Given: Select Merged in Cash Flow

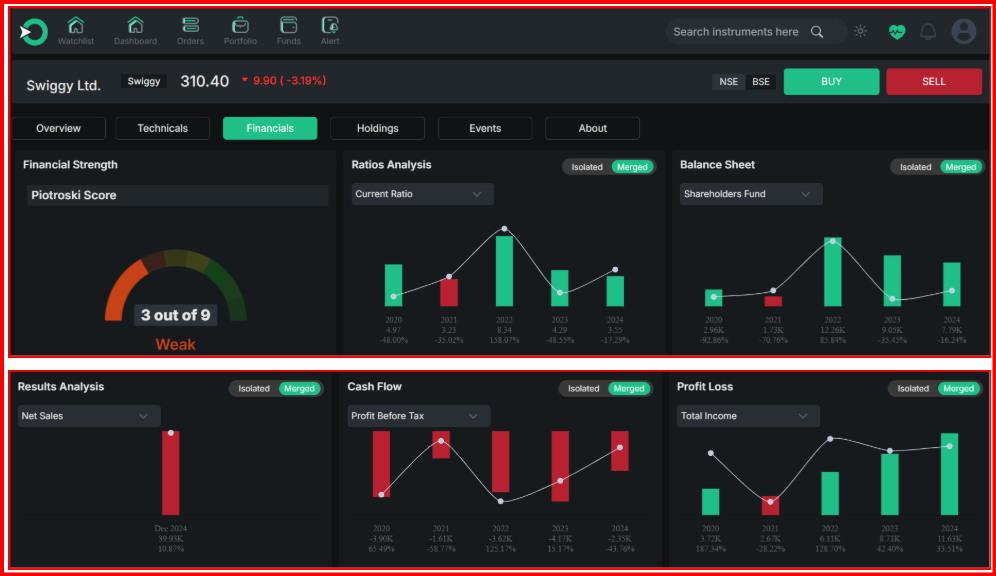Looking at the screenshot, I should 629,389.
